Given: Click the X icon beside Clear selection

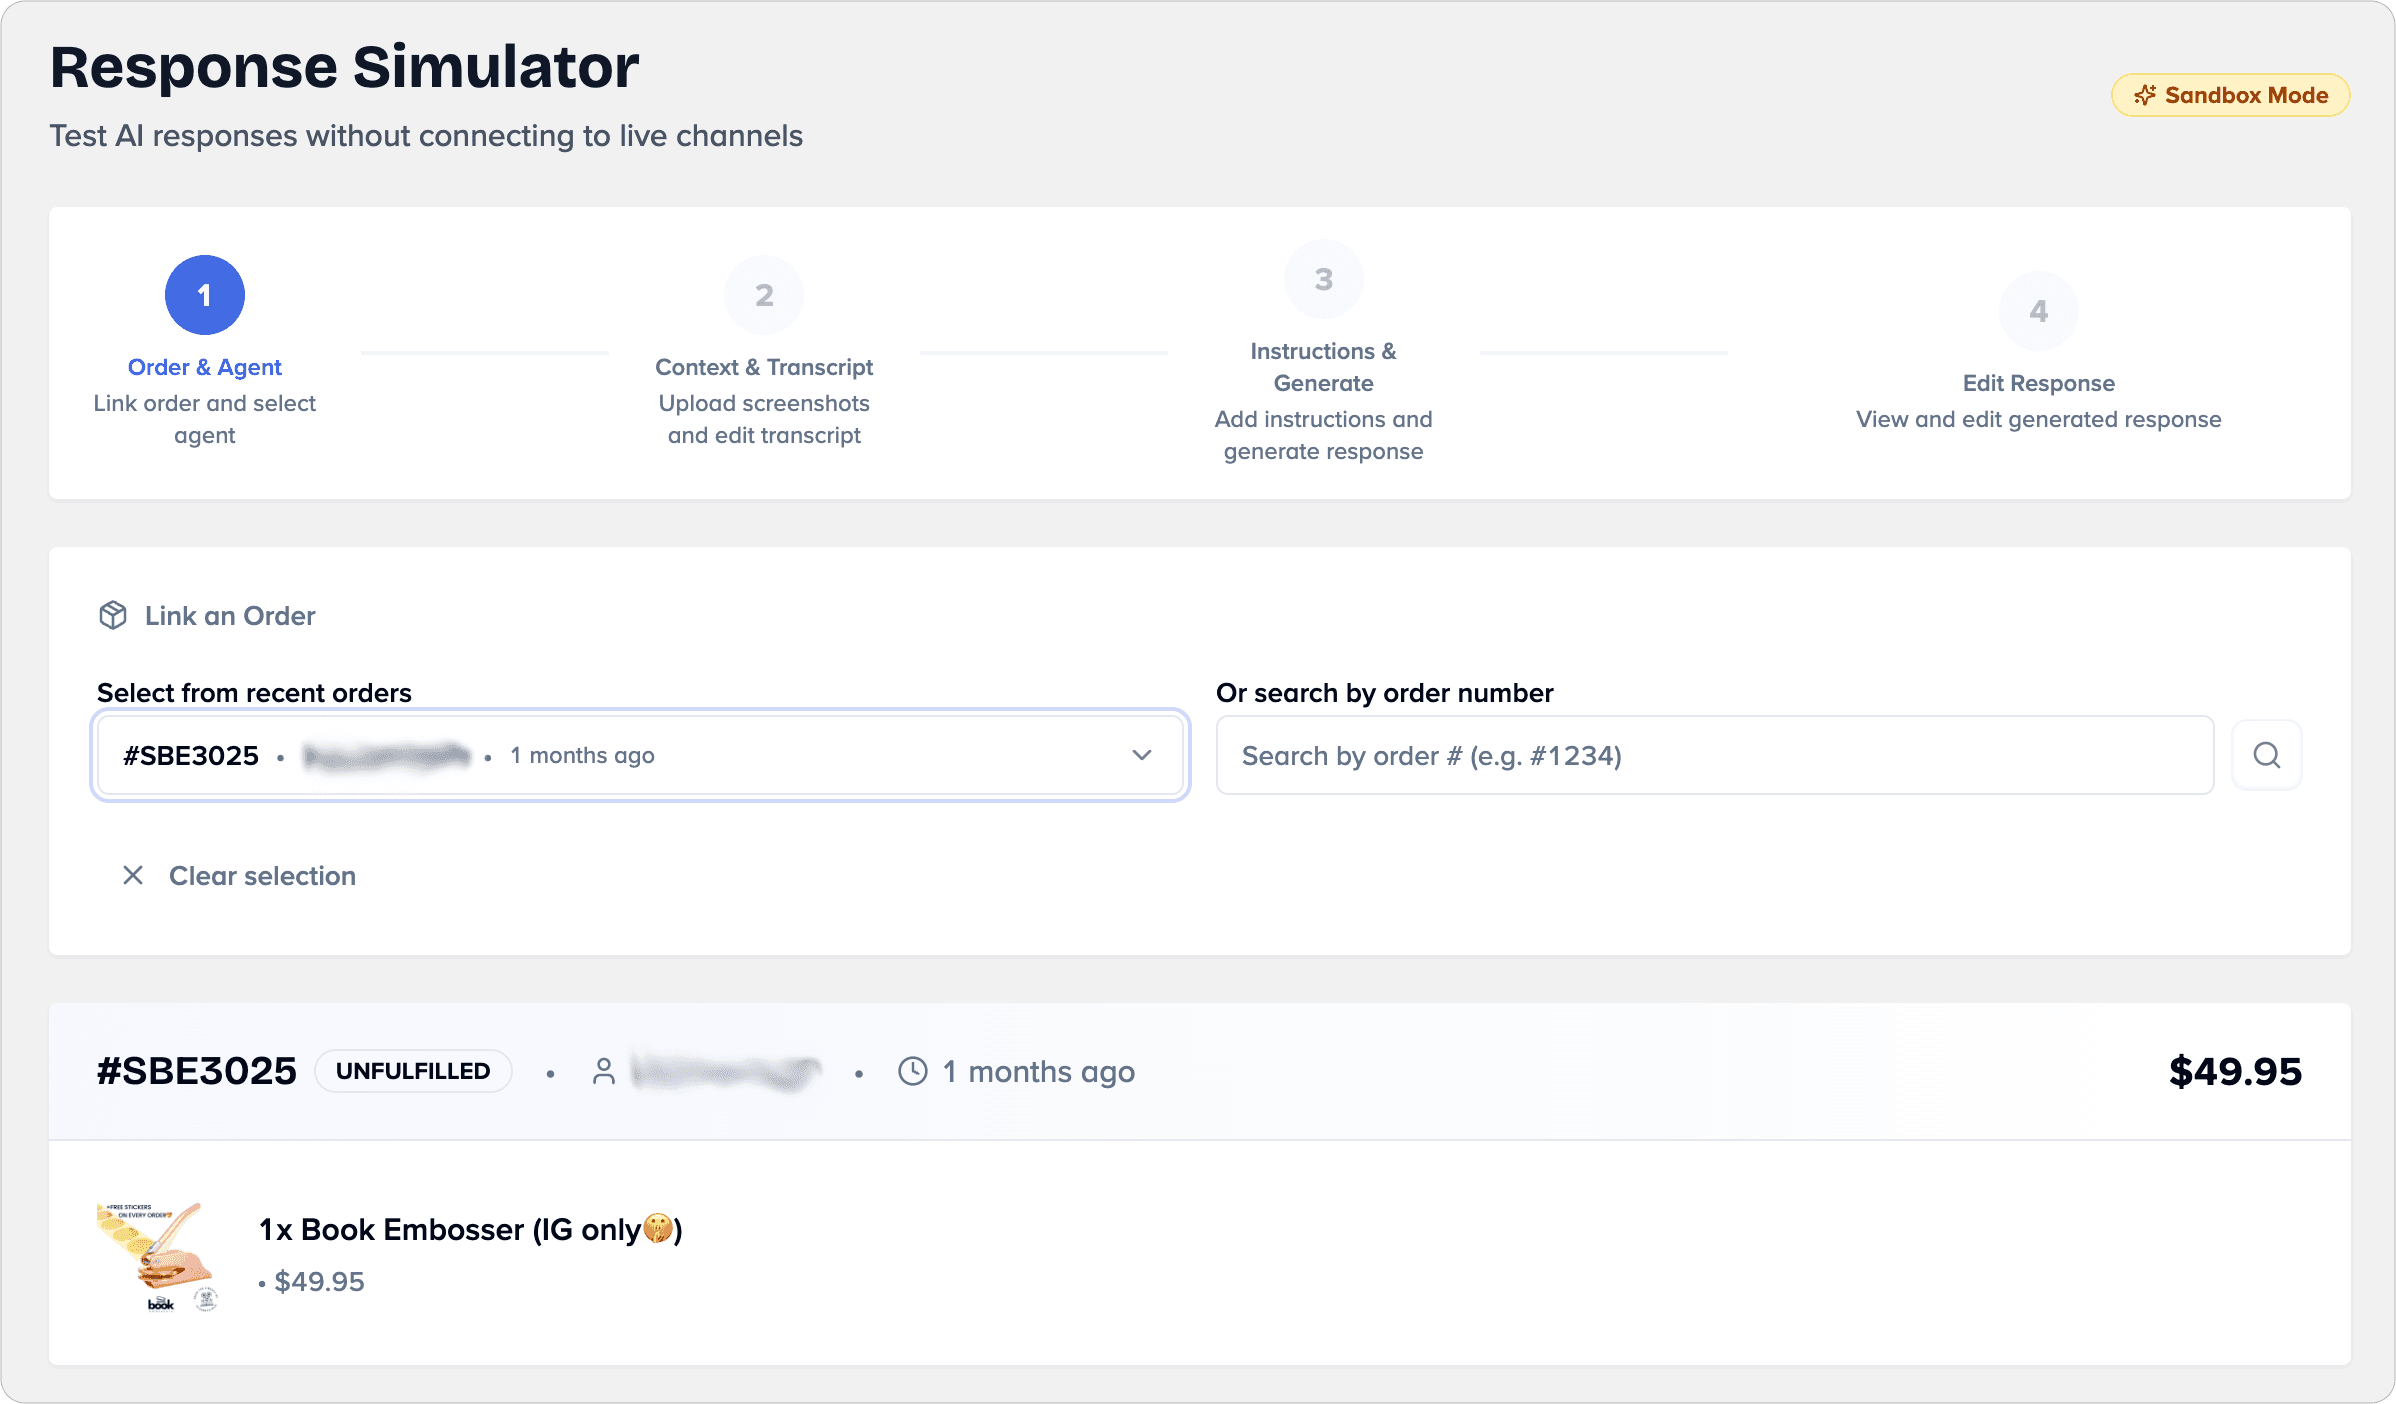Looking at the screenshot, I should coord(133,875).
